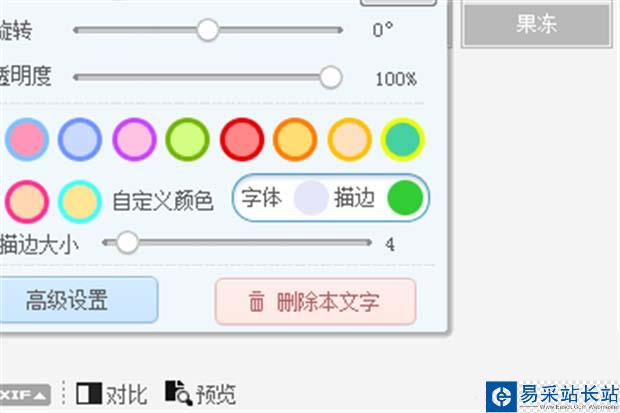Pick the light blue preset color
The height and width of the screenshot is (413, 620).
click(x=80, y=139)
